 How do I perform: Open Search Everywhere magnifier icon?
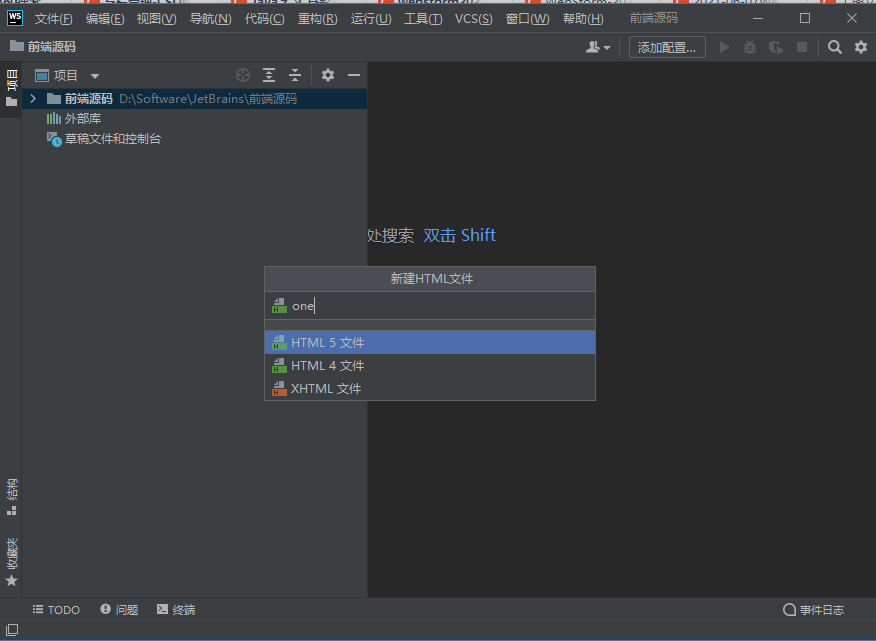tap(835, 48)
